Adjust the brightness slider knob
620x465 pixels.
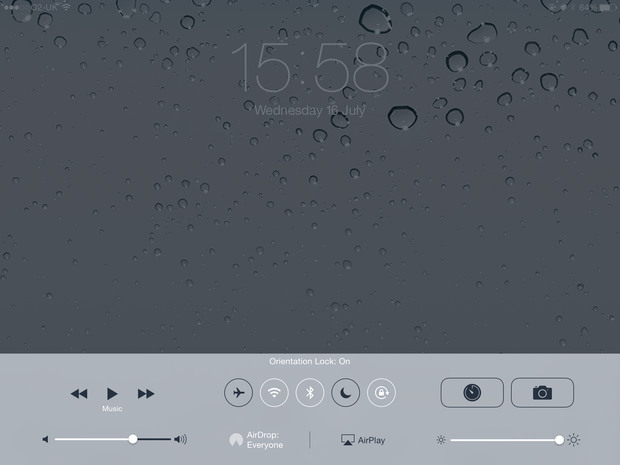(x=559, y=440)
